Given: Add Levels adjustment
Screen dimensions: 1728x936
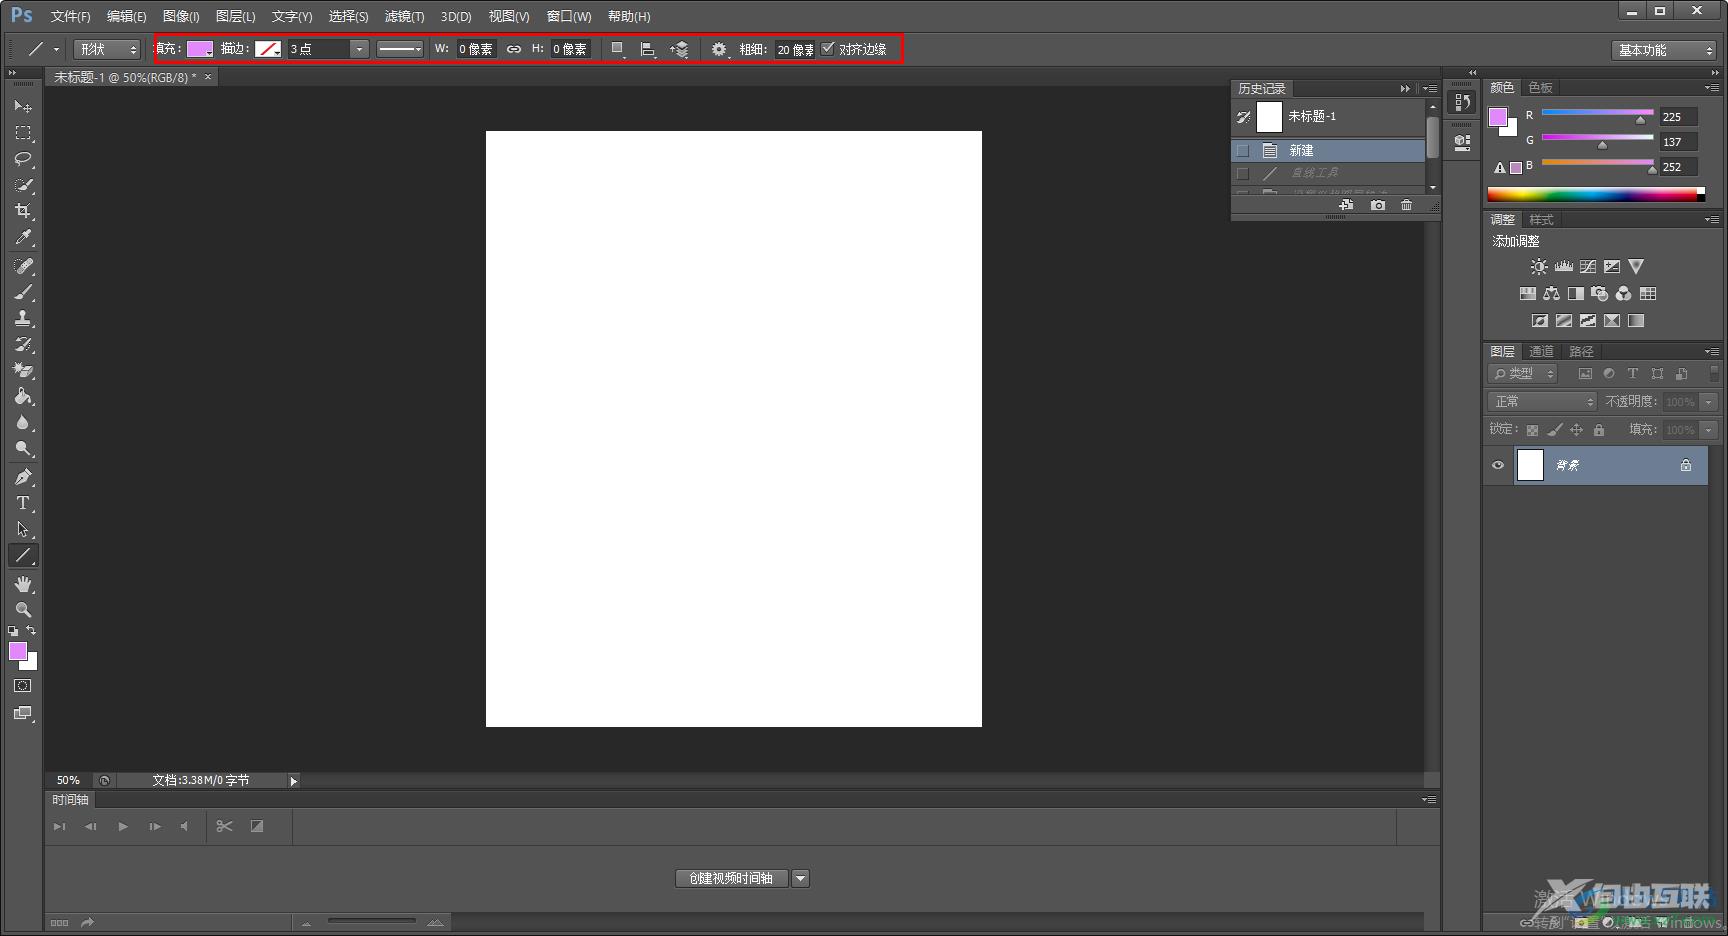Looking at the screenshot, I should coord(1564,267).
